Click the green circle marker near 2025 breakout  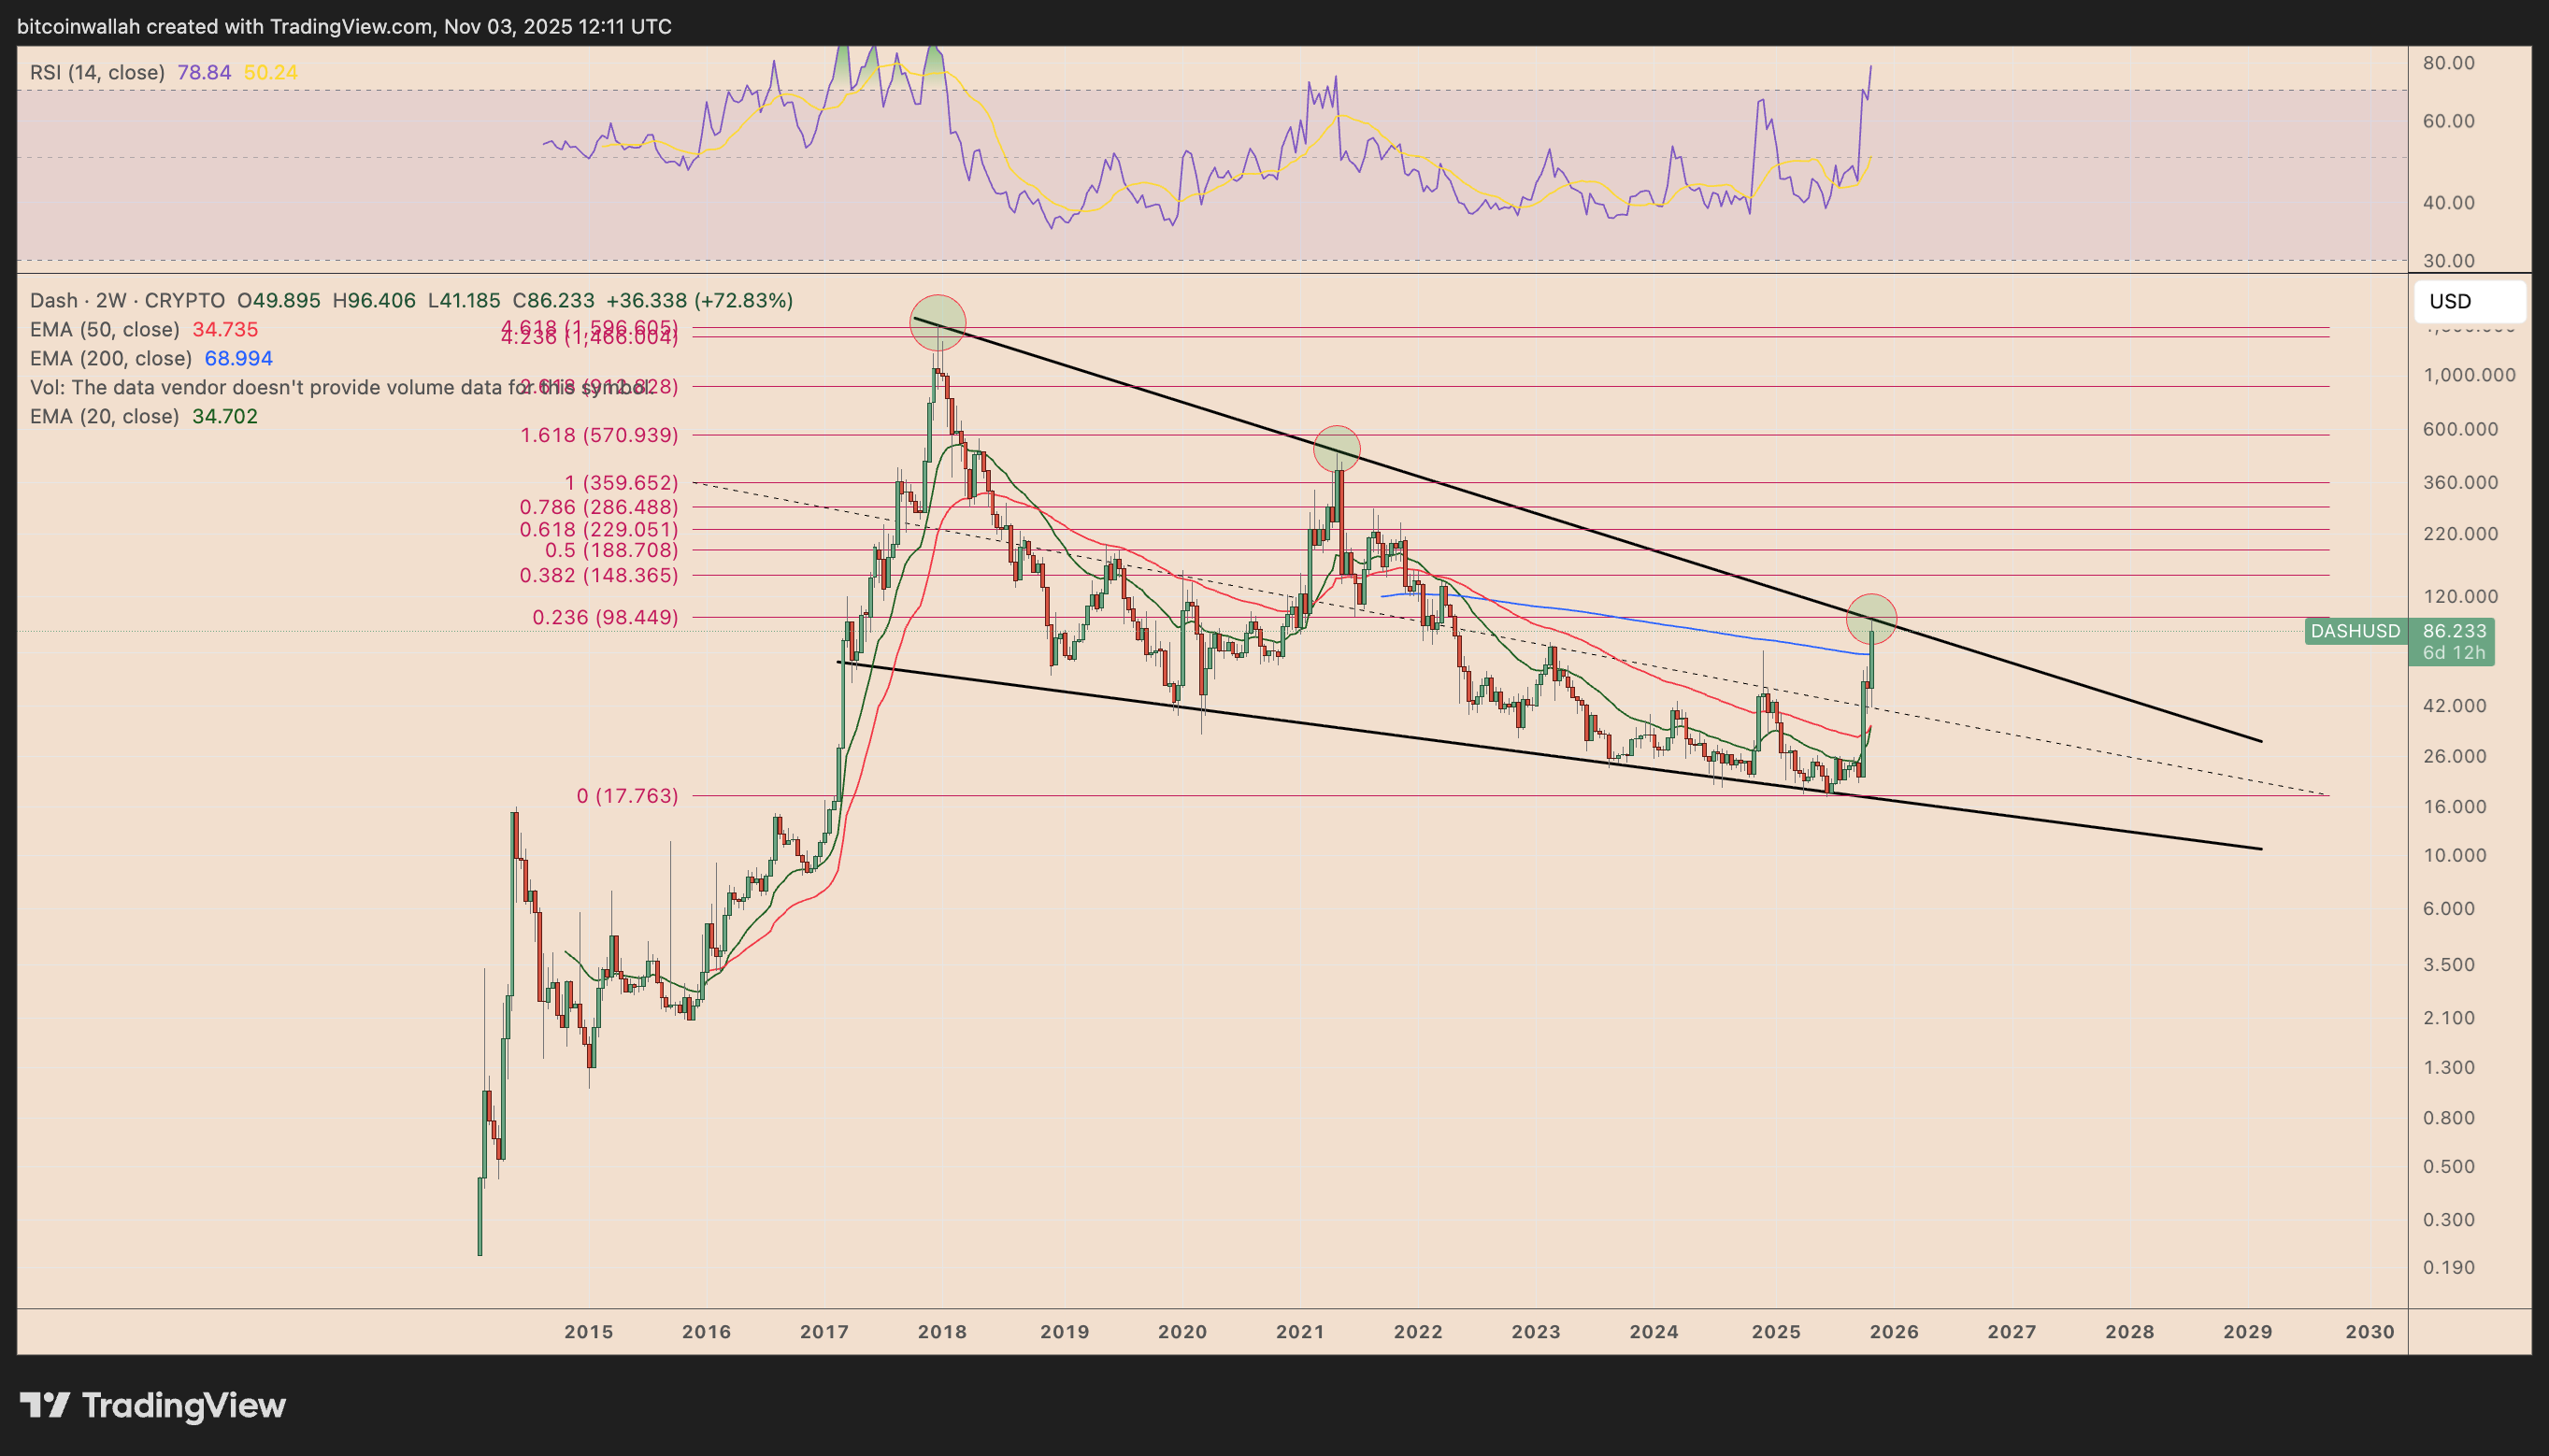tap(1873, 620)
